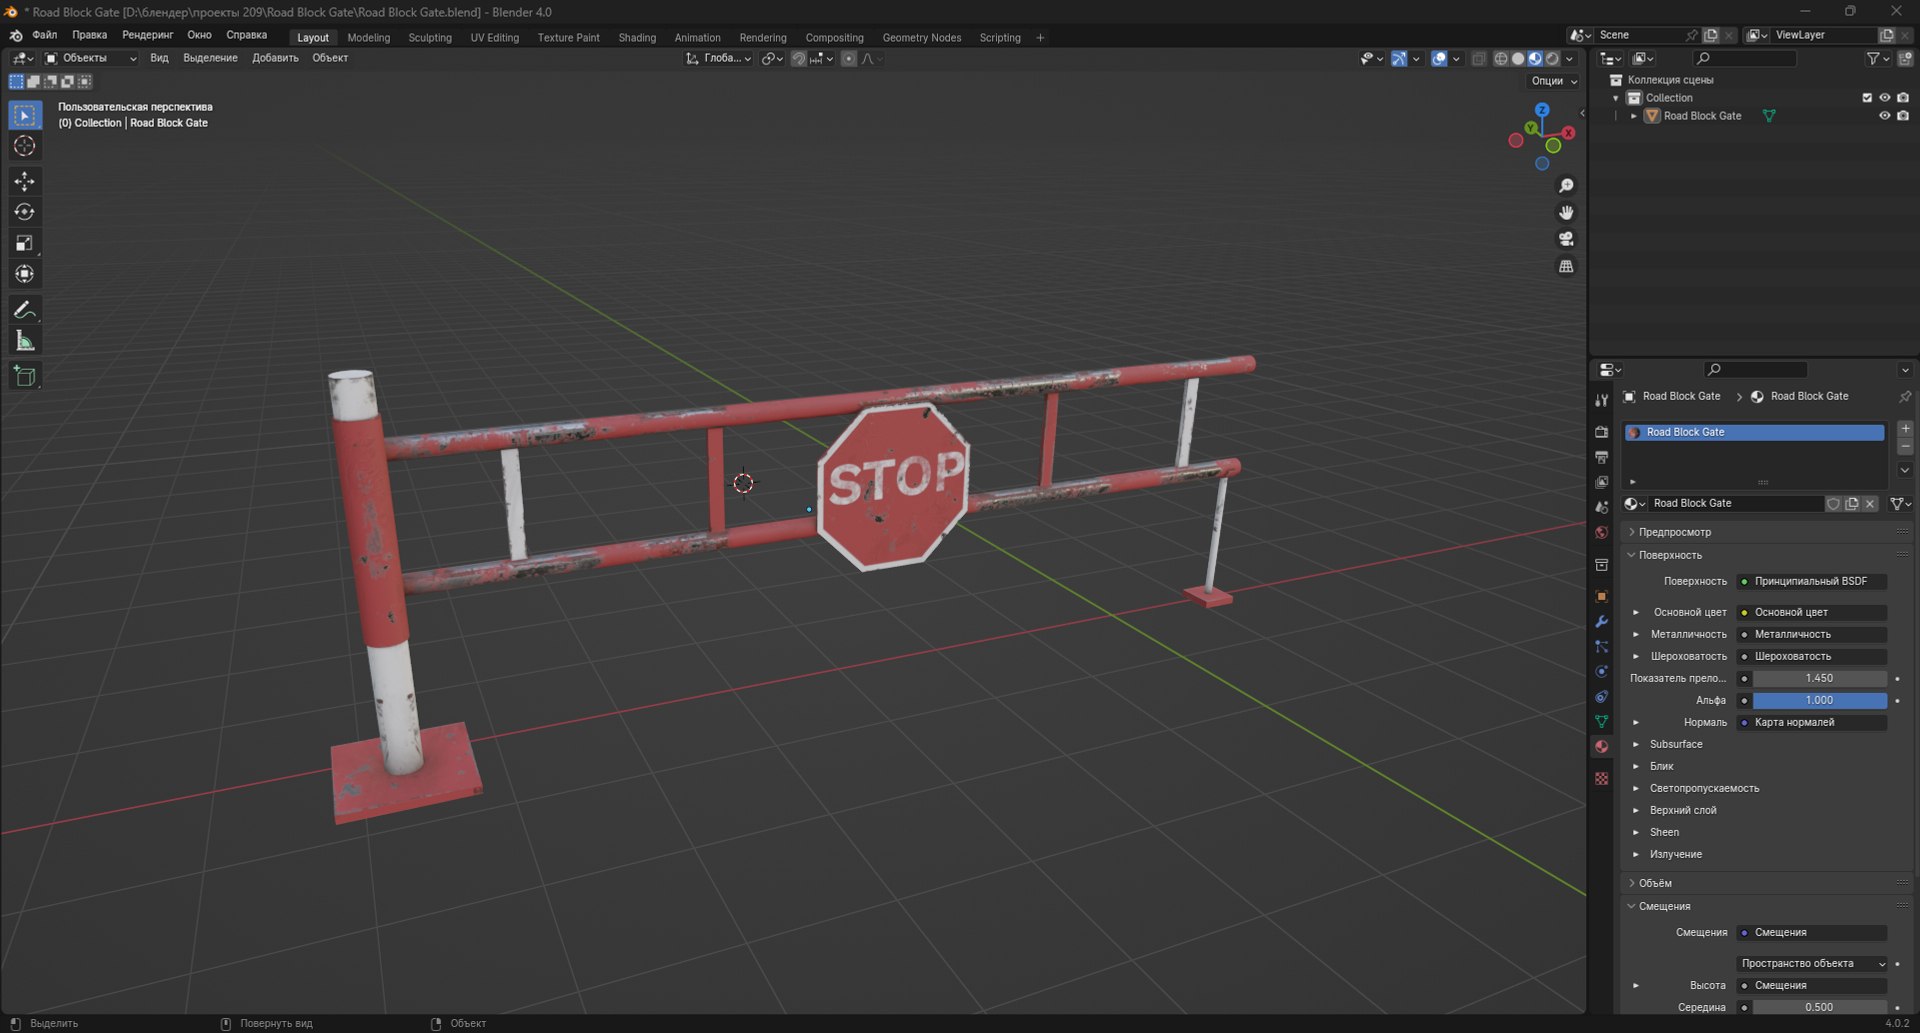Select the Select Box tool

tap(25, 115)
